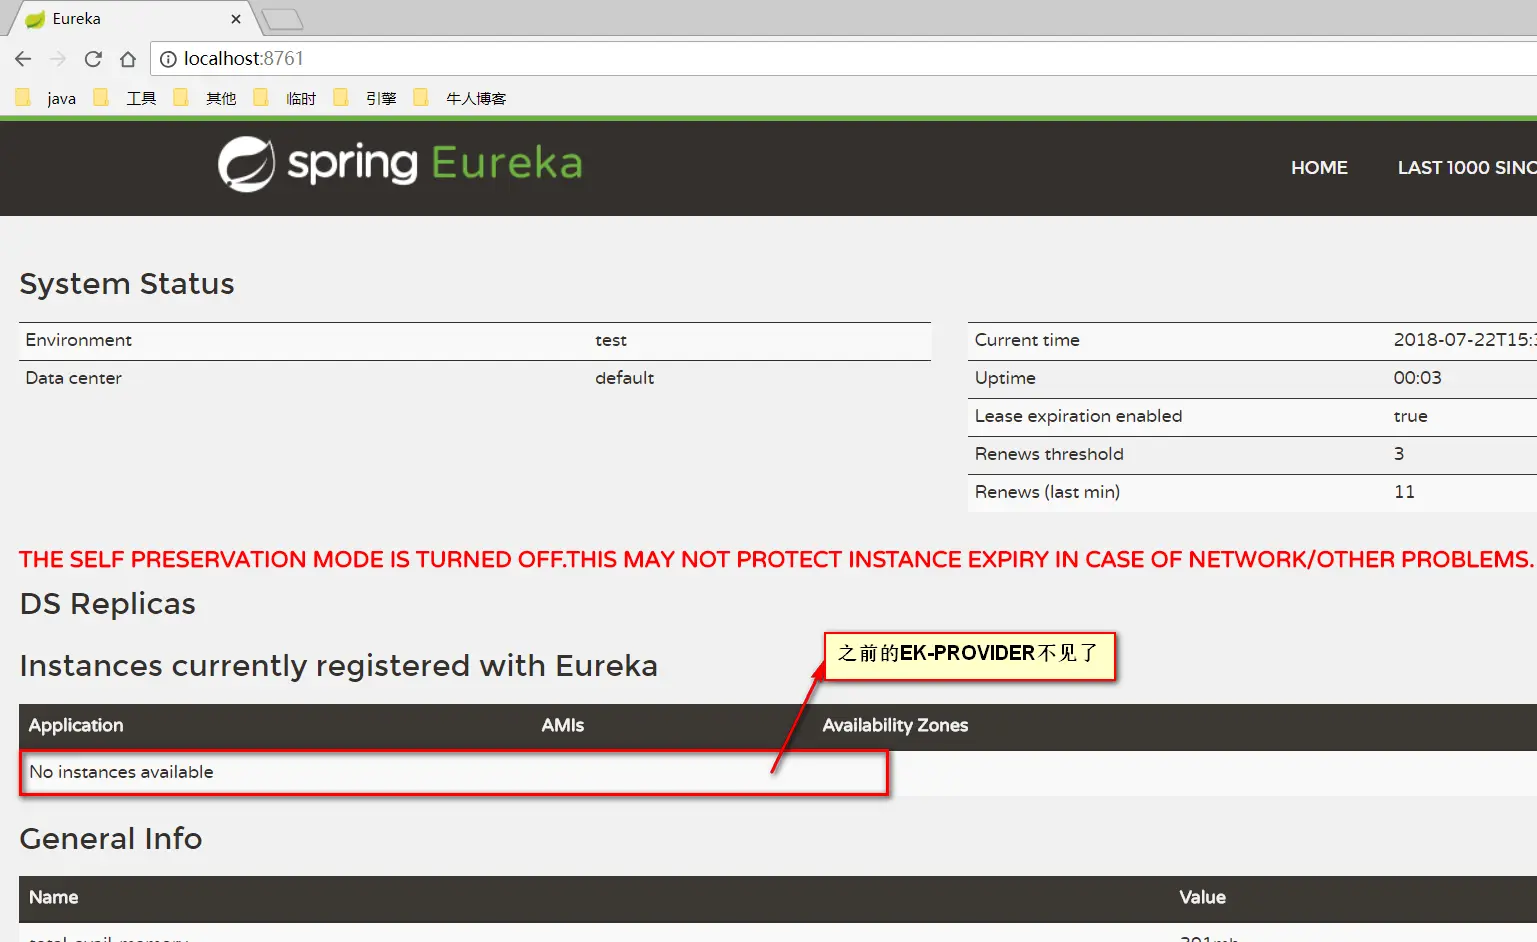This screenshot has width=1537, height=942.
Task: Click 'Lease expiration enabled' label
Action: point(1078,416)
